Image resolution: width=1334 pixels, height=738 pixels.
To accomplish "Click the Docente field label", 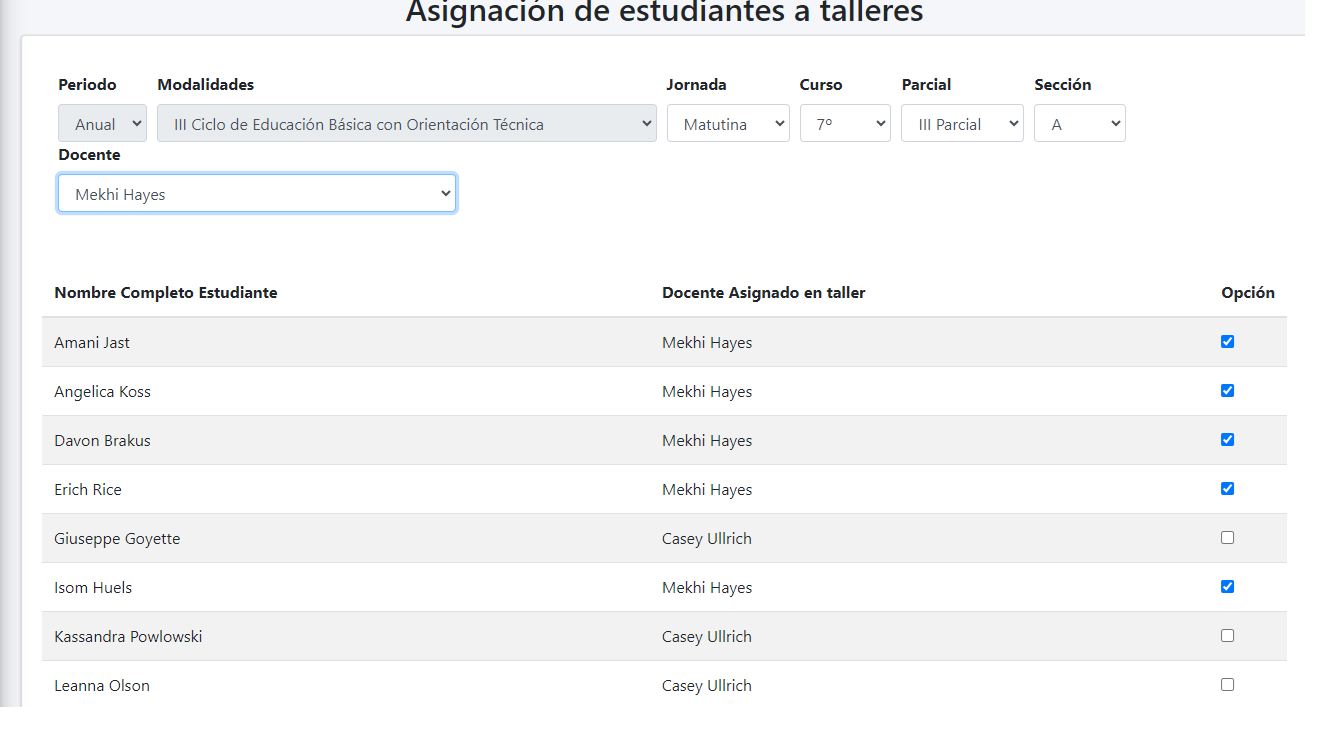I will pos(89,155).
